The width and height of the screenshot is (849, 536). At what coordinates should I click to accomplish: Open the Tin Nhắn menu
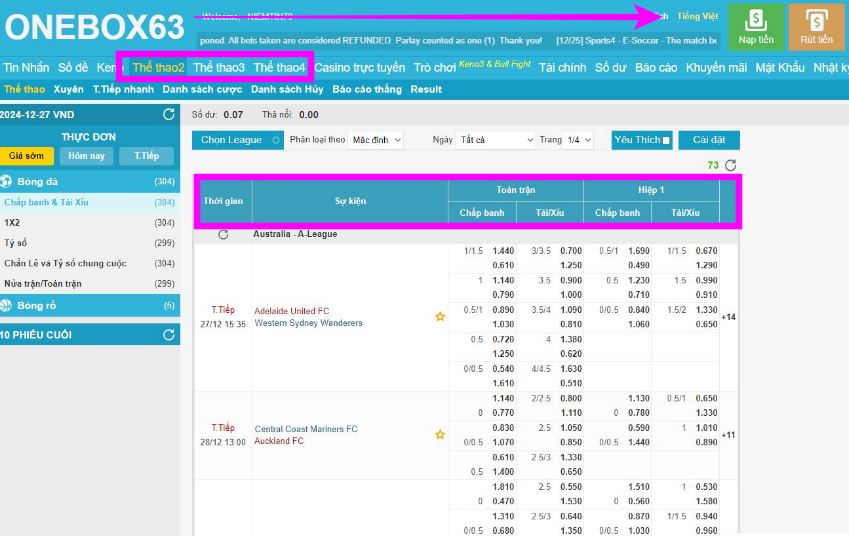[x=26, y=68]
